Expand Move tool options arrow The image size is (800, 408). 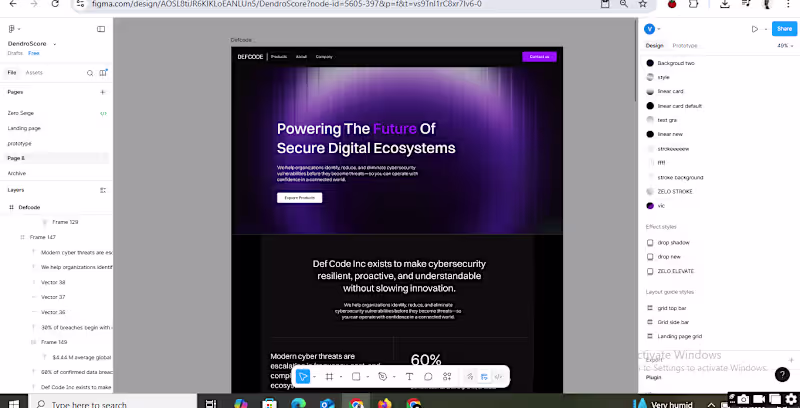point(314,377)
